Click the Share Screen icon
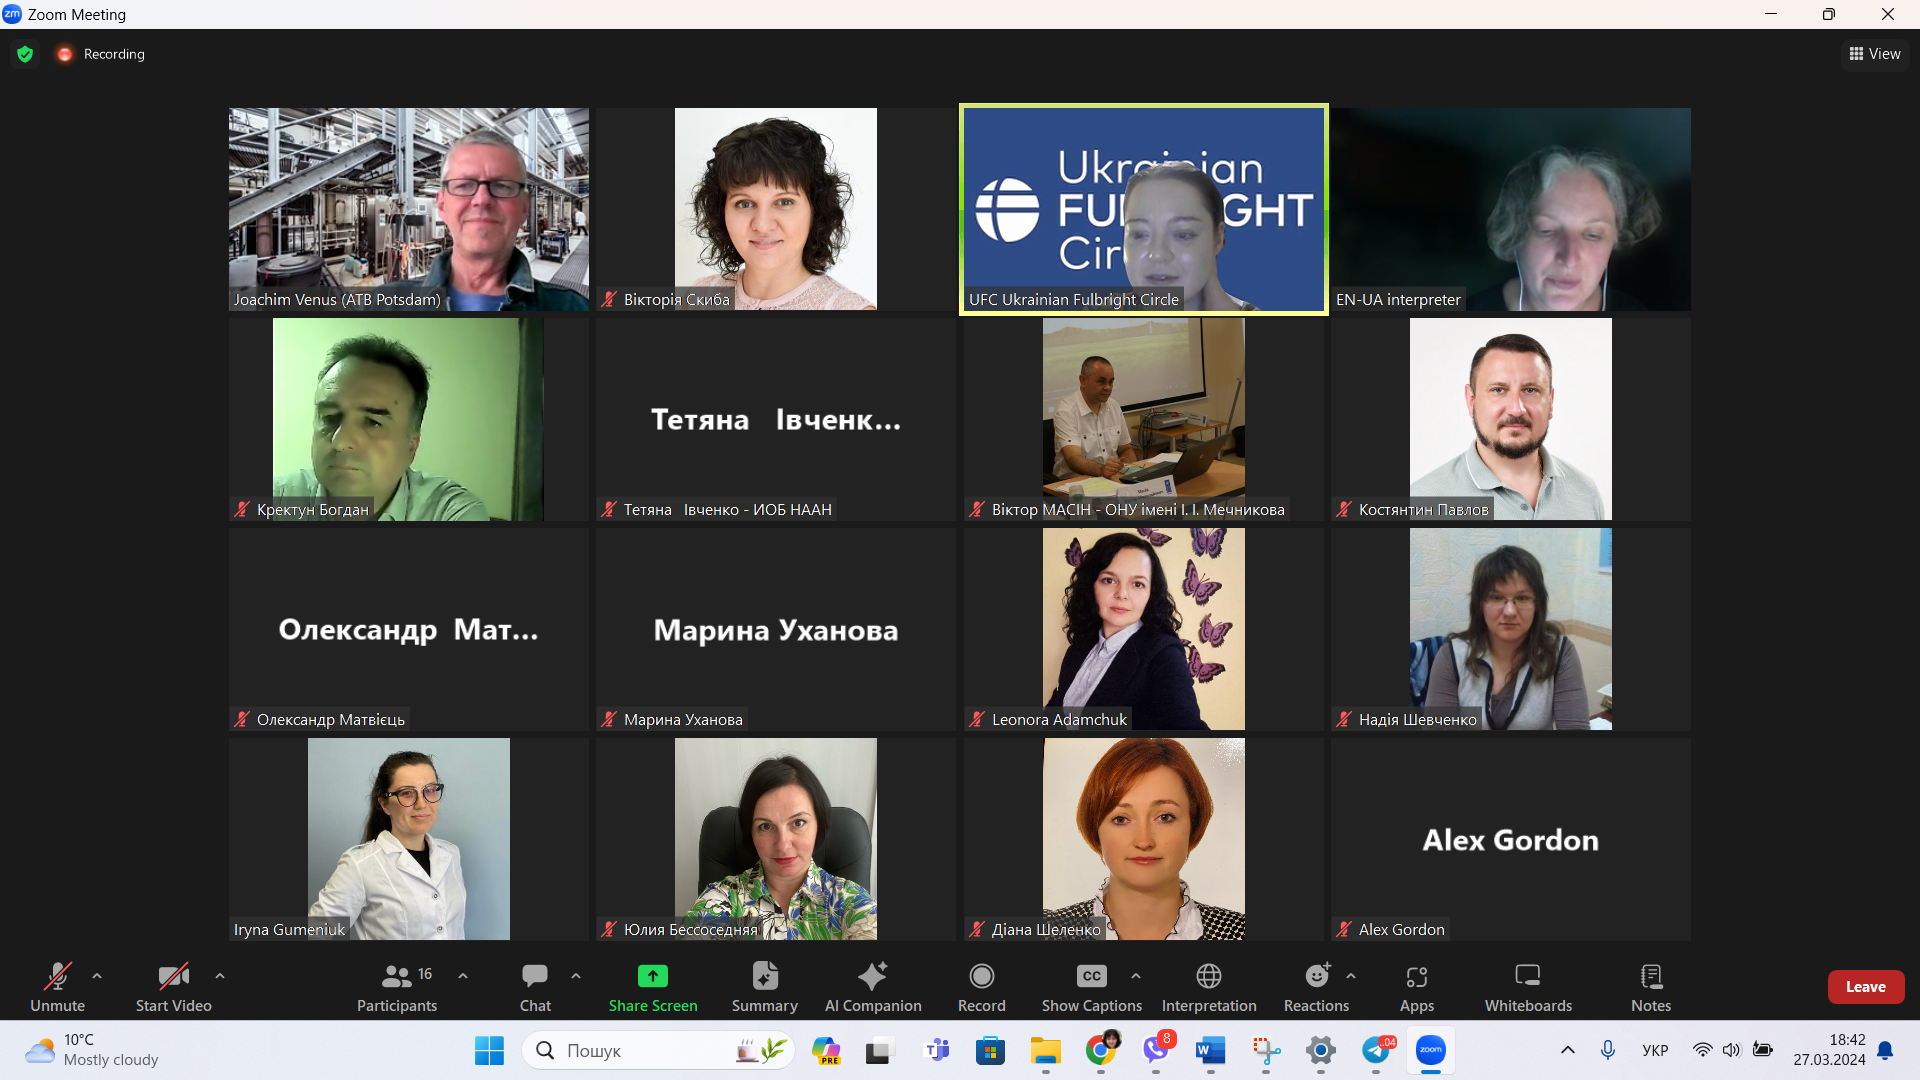Viewport: 1920px width, 1080px height. click(652, 976)
